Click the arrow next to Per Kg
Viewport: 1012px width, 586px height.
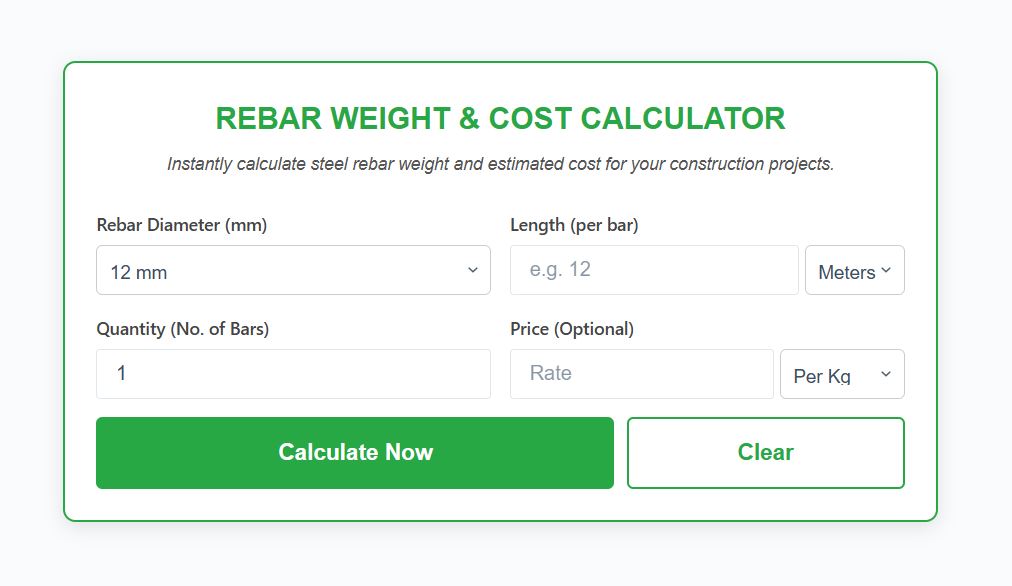point(884,373)
